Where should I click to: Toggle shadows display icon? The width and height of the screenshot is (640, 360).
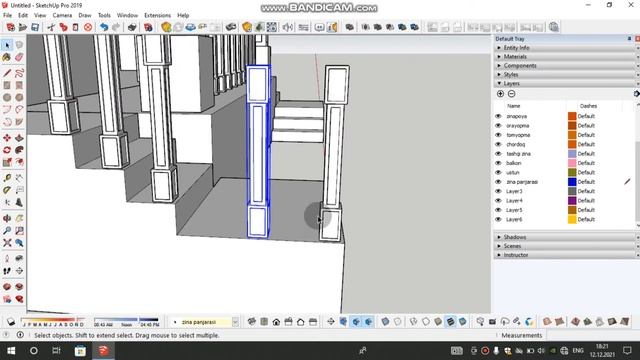(x=11, y=322)
